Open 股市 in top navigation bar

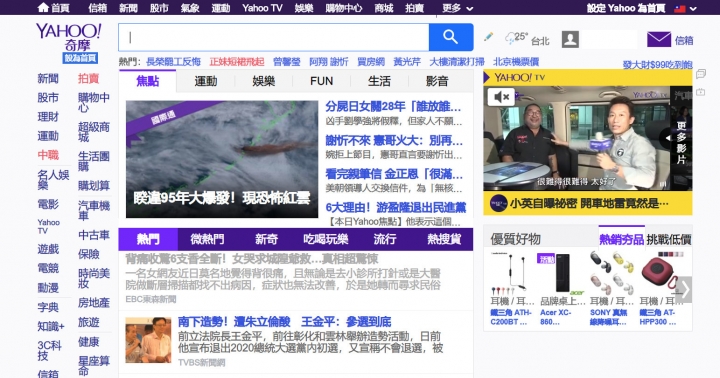[159, 8]
